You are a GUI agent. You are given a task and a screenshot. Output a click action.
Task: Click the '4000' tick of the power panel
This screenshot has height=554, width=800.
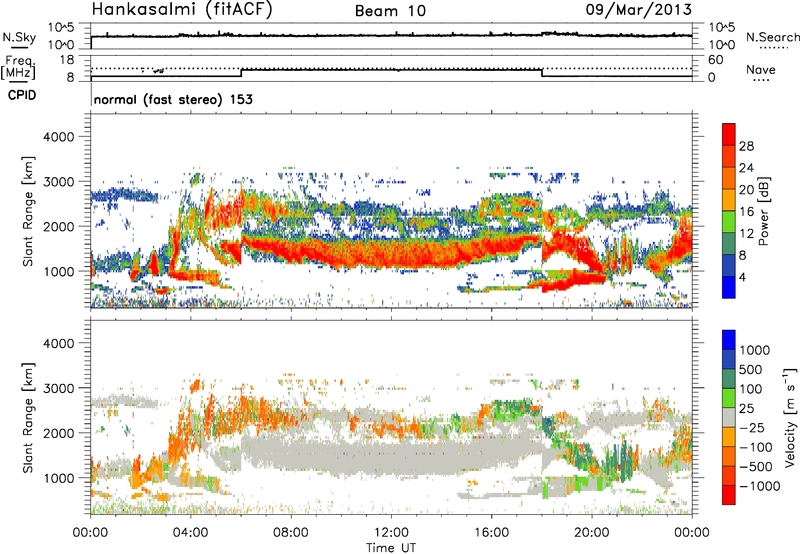58,137
